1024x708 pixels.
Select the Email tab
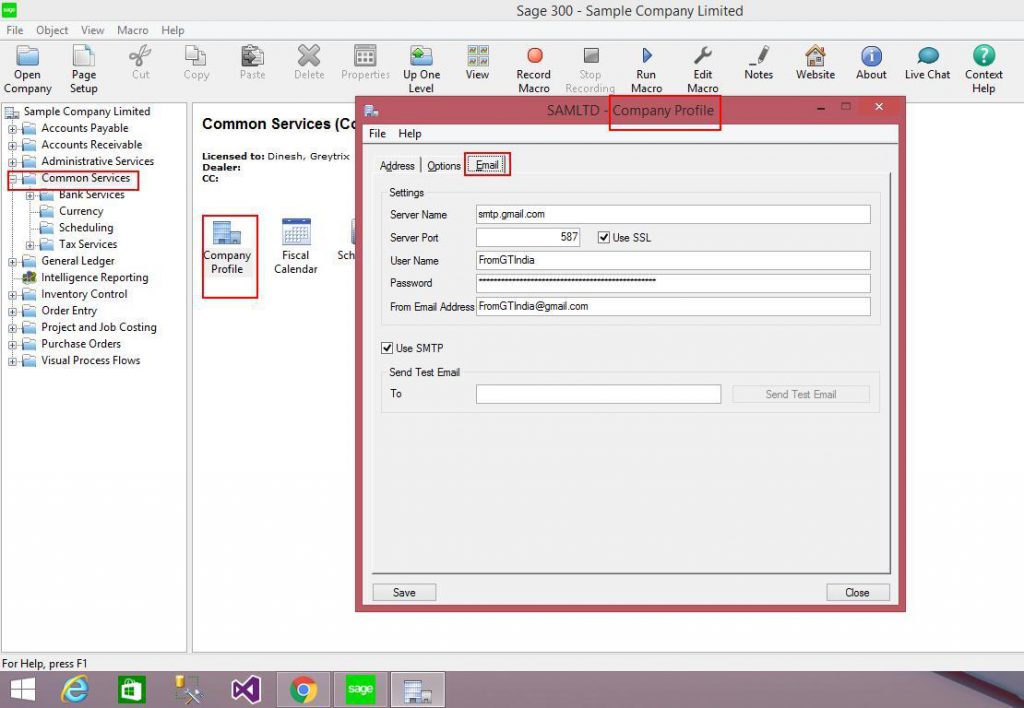click(x=487, y=165)
